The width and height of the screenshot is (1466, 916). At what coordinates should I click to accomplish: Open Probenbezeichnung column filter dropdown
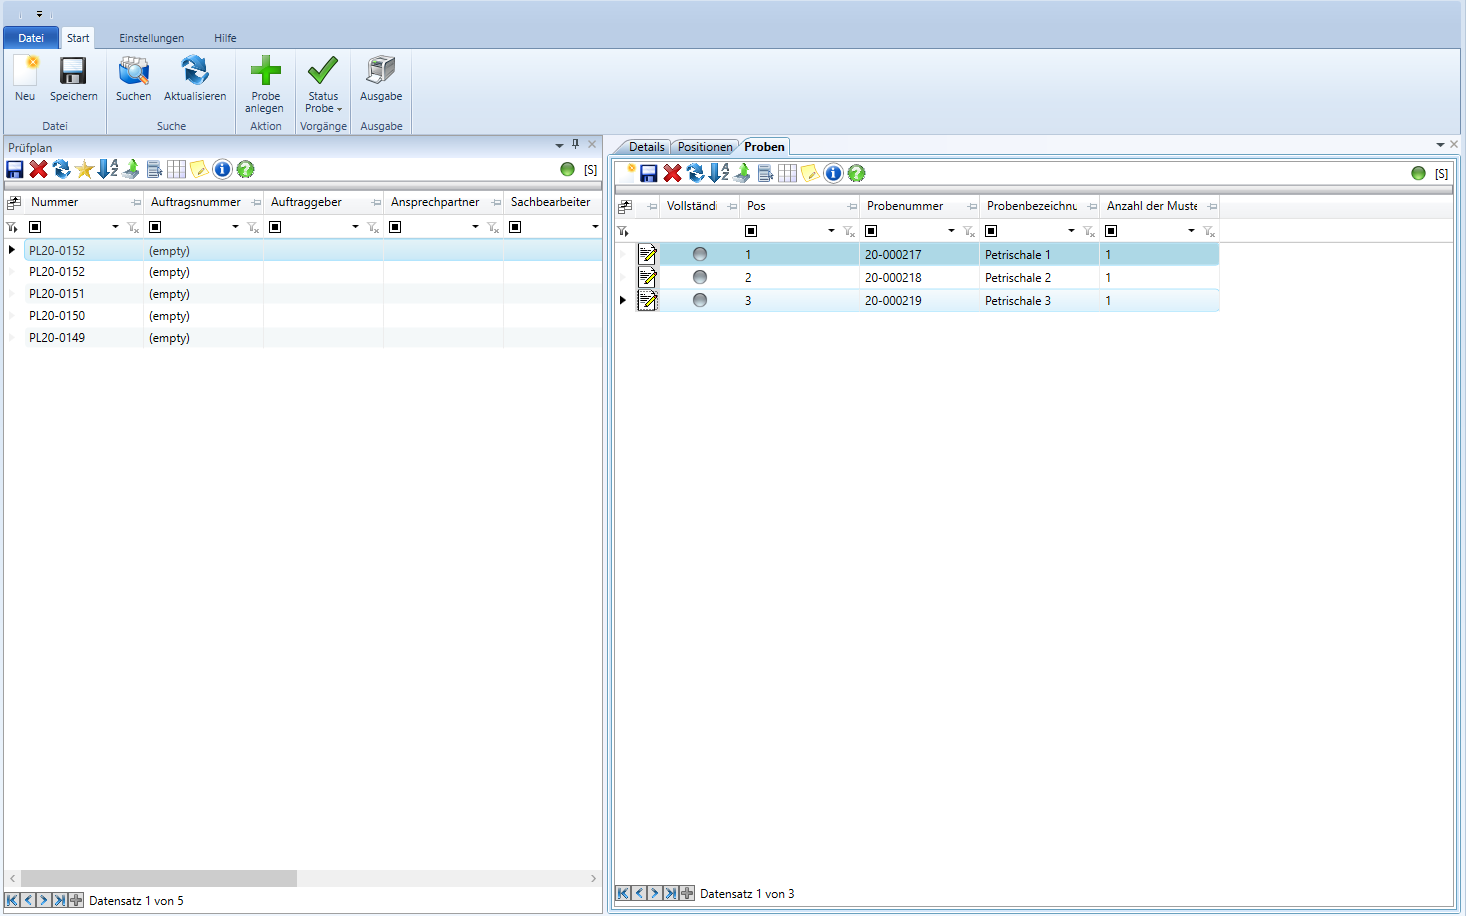coord(1071,231)
